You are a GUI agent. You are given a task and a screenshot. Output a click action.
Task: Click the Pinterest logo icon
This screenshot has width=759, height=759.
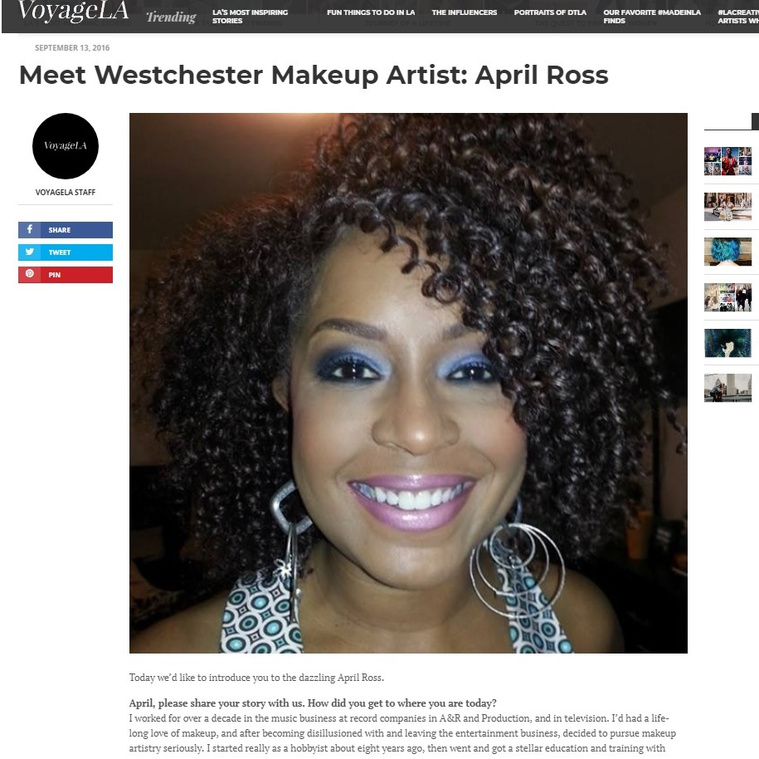(x=30, y=273)
